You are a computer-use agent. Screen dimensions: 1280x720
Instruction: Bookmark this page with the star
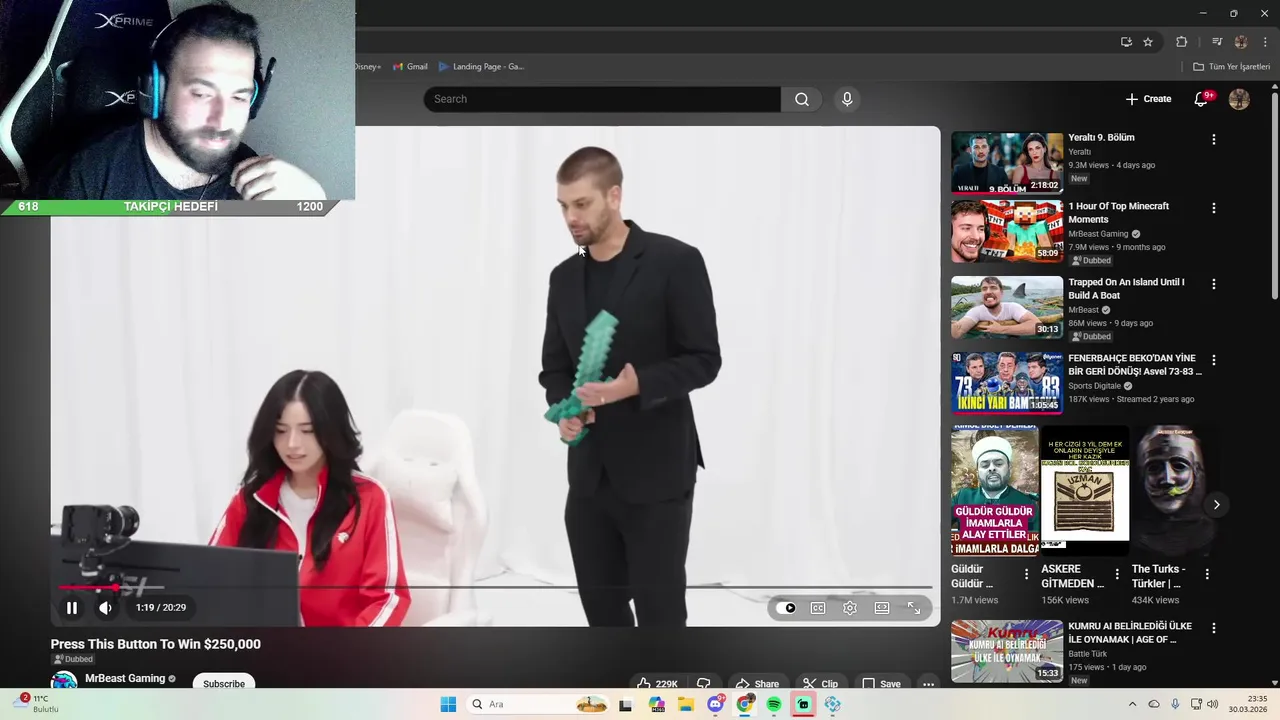1148,42
